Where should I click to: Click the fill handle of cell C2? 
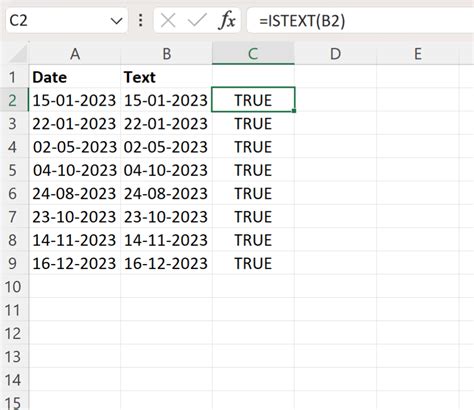(x=294, y=111)
